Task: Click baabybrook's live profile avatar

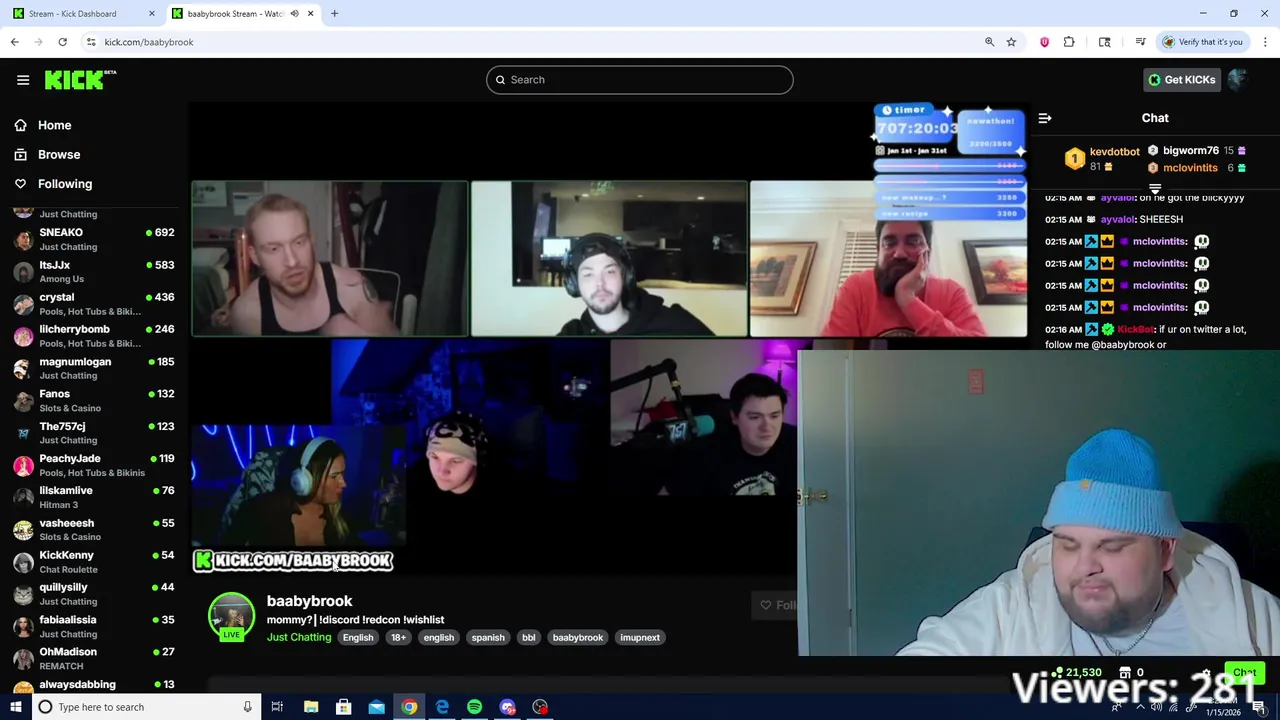Action: (x=231, y=616)
